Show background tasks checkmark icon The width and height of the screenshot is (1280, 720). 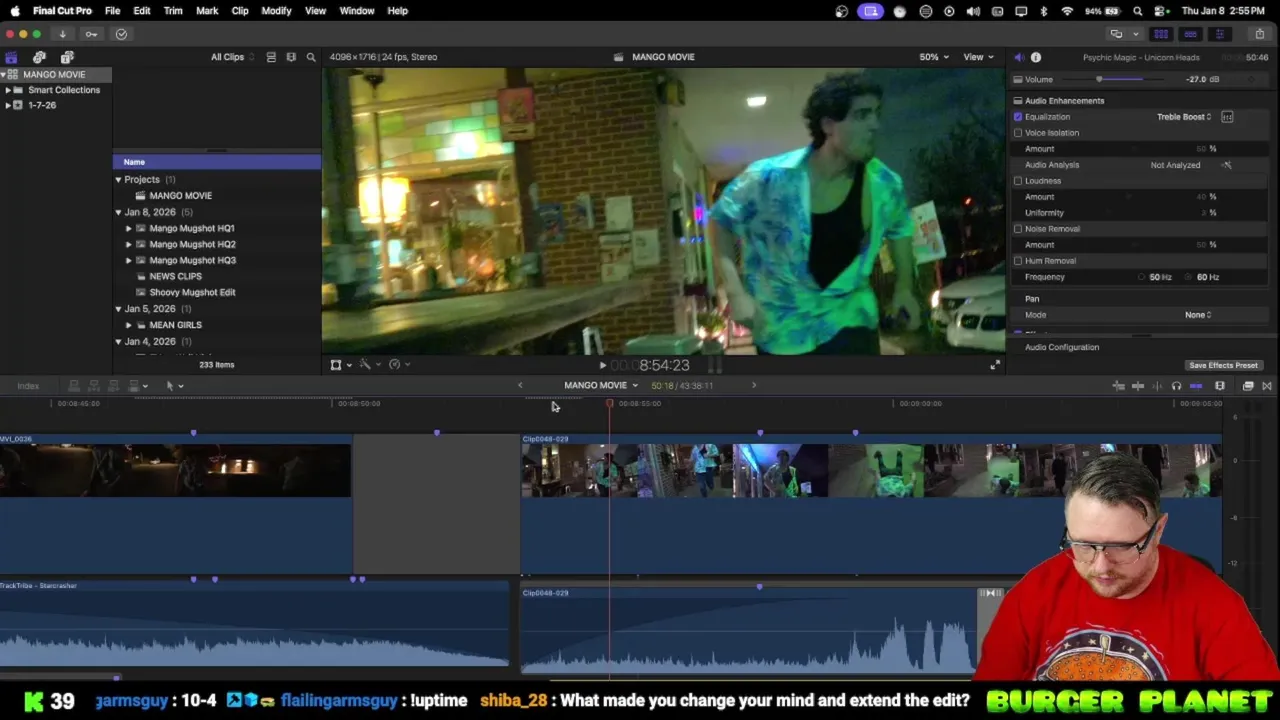[x=121, y=34]
